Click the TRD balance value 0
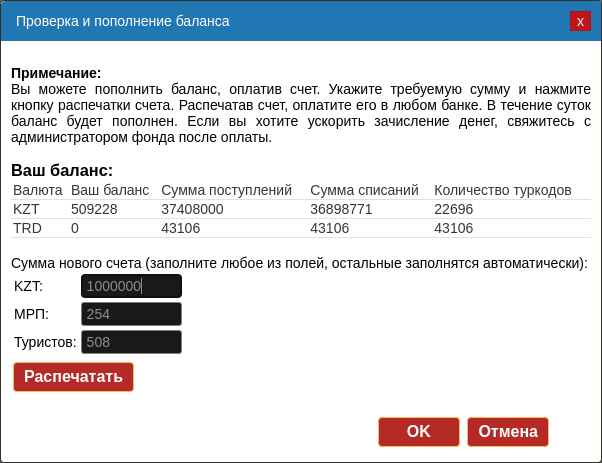Viewport: 602px width, 463px height. pos(75,228)
